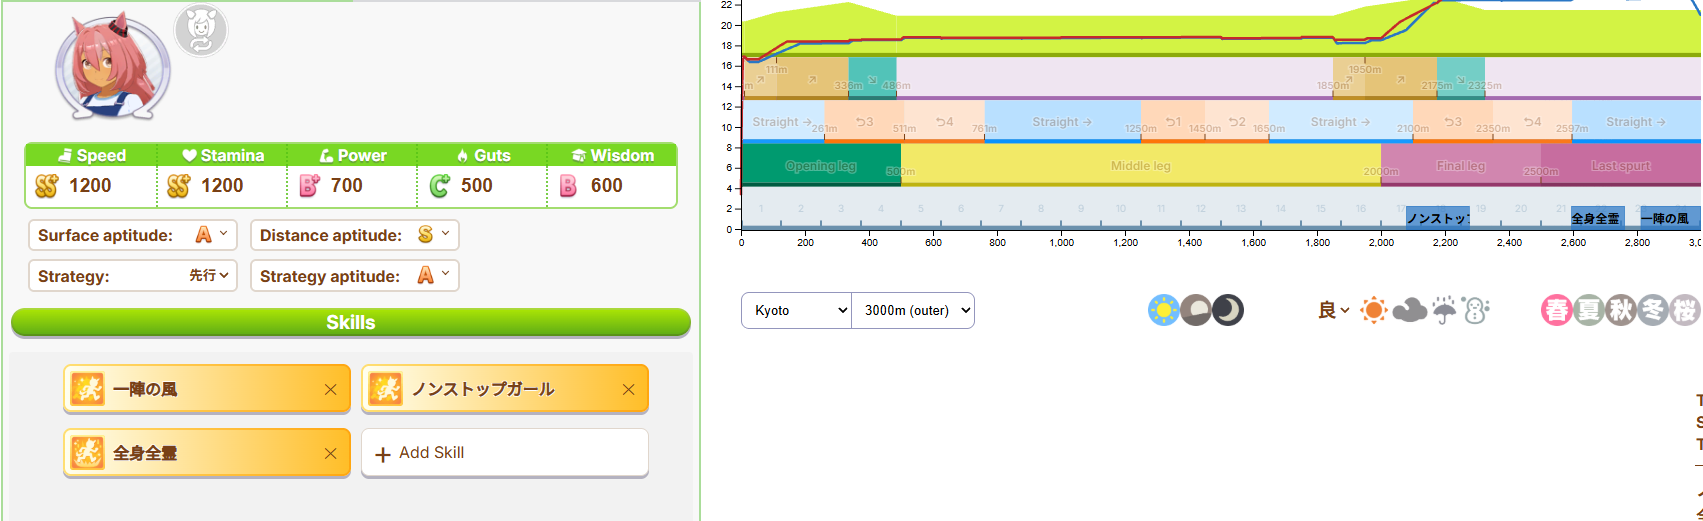The image size is (1703, 521).
Task: Select sunny weather icon
Action: [1374, 310]
